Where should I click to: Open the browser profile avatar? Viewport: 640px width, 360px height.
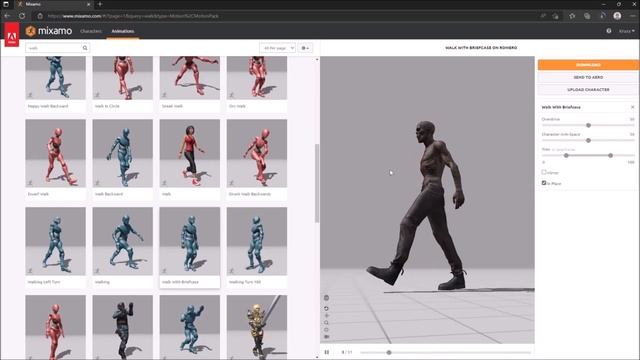click(x=617, y=16)
